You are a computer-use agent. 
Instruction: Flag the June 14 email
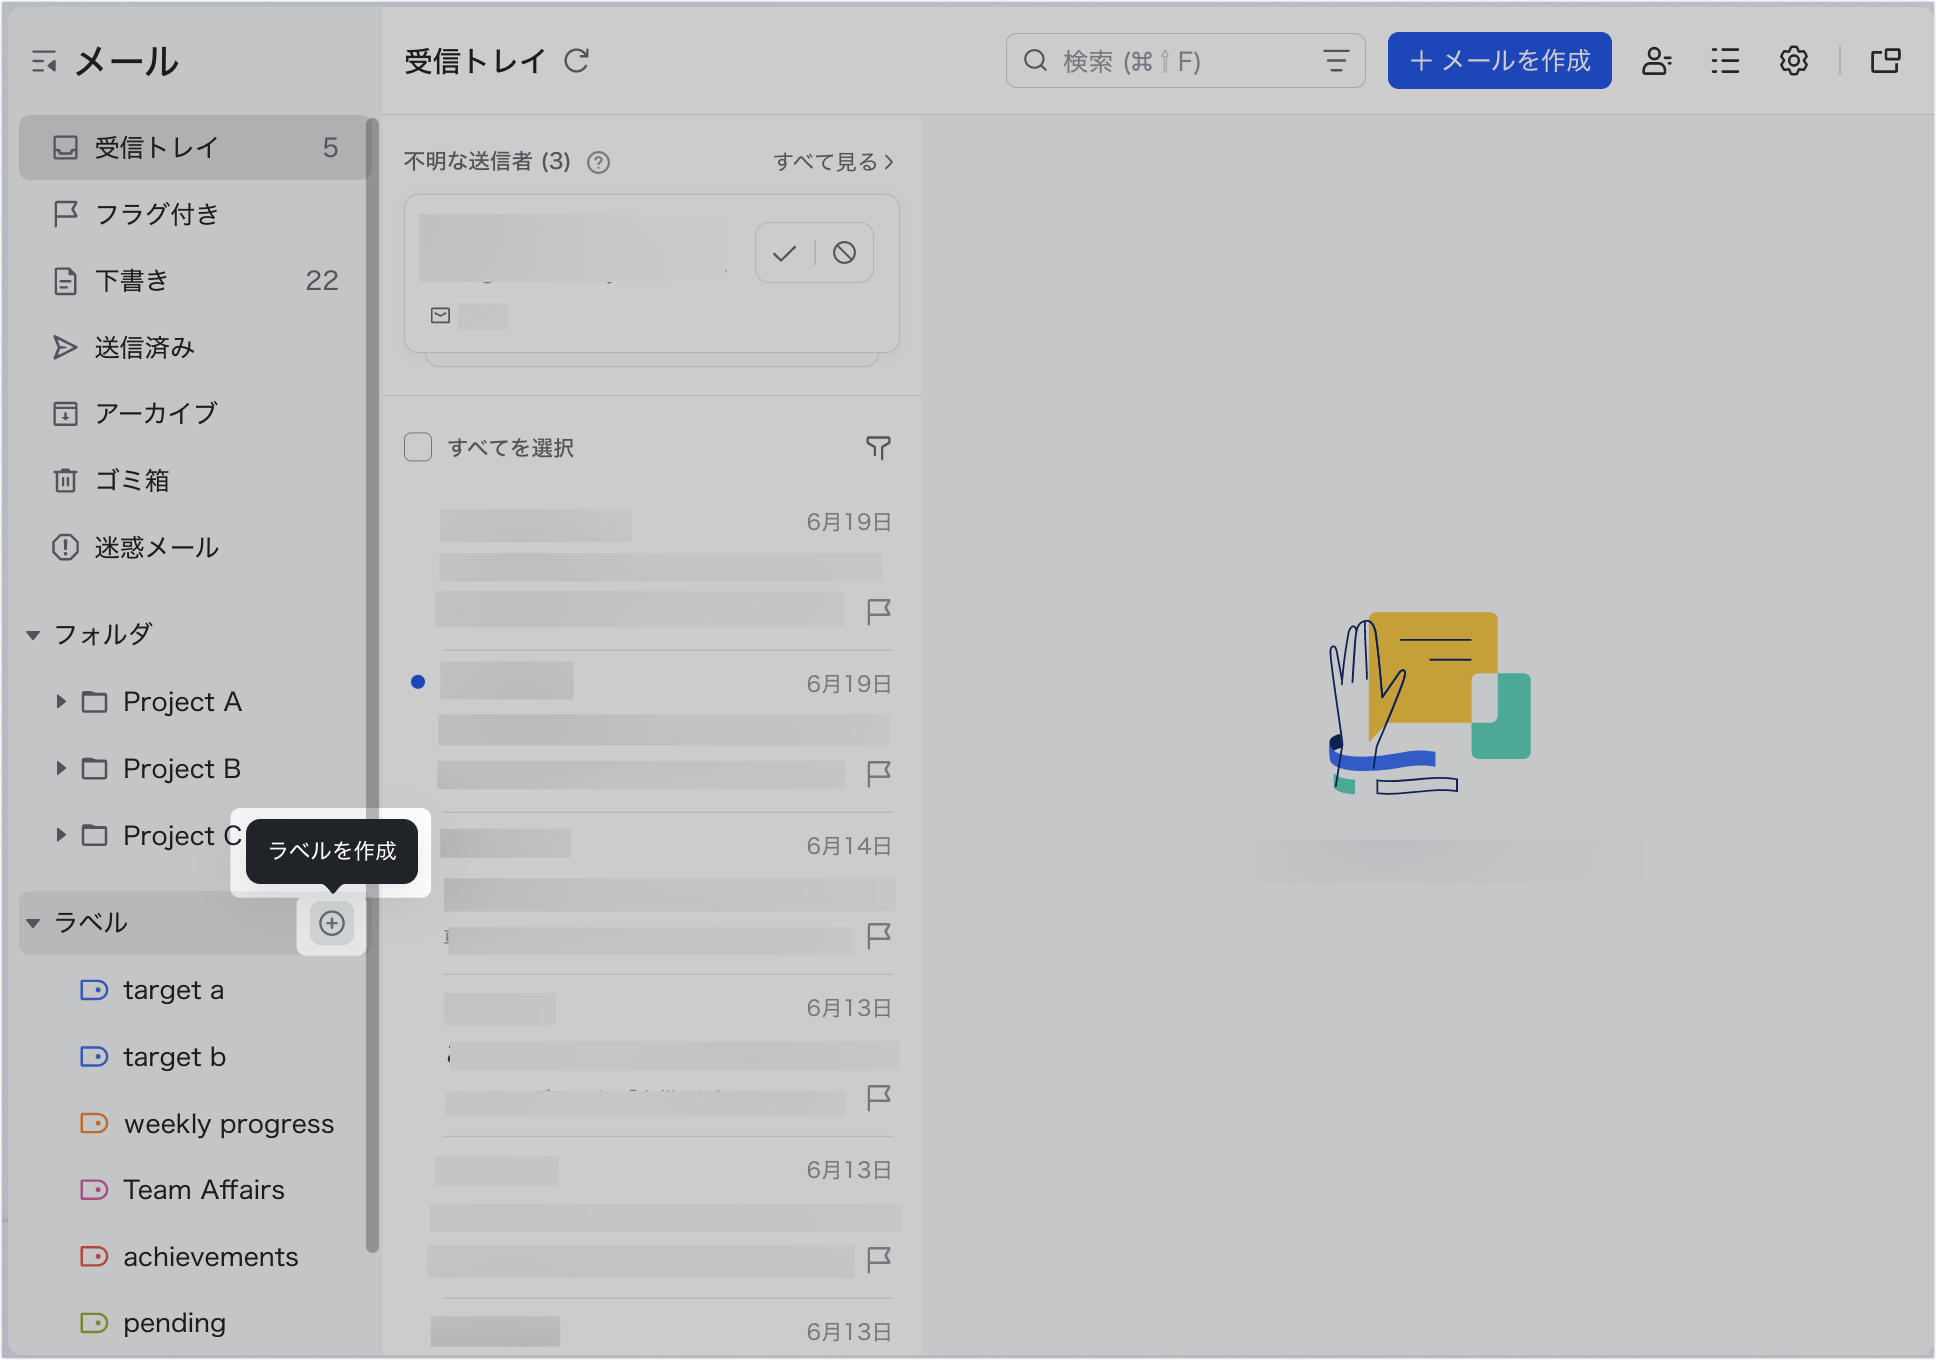pos(878,935)
